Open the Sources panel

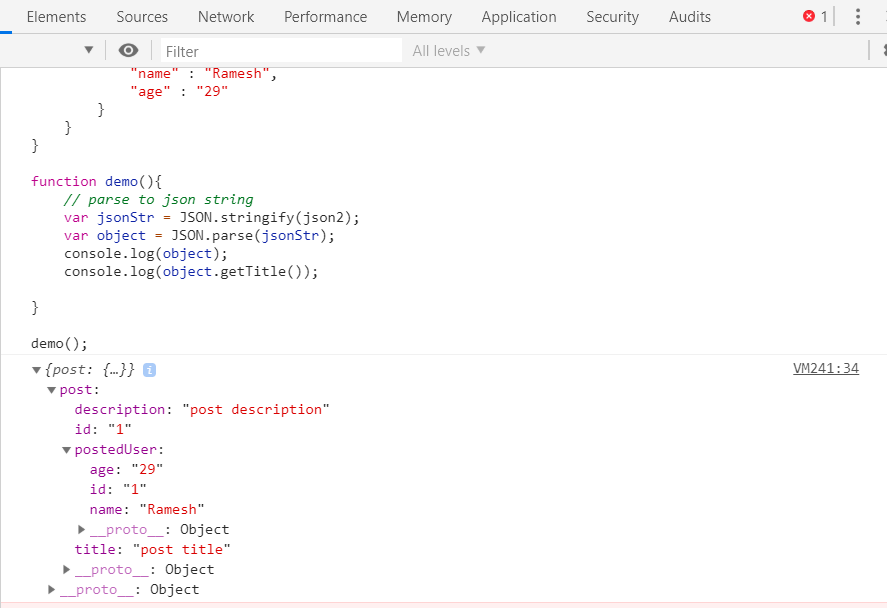coord(142,16)
